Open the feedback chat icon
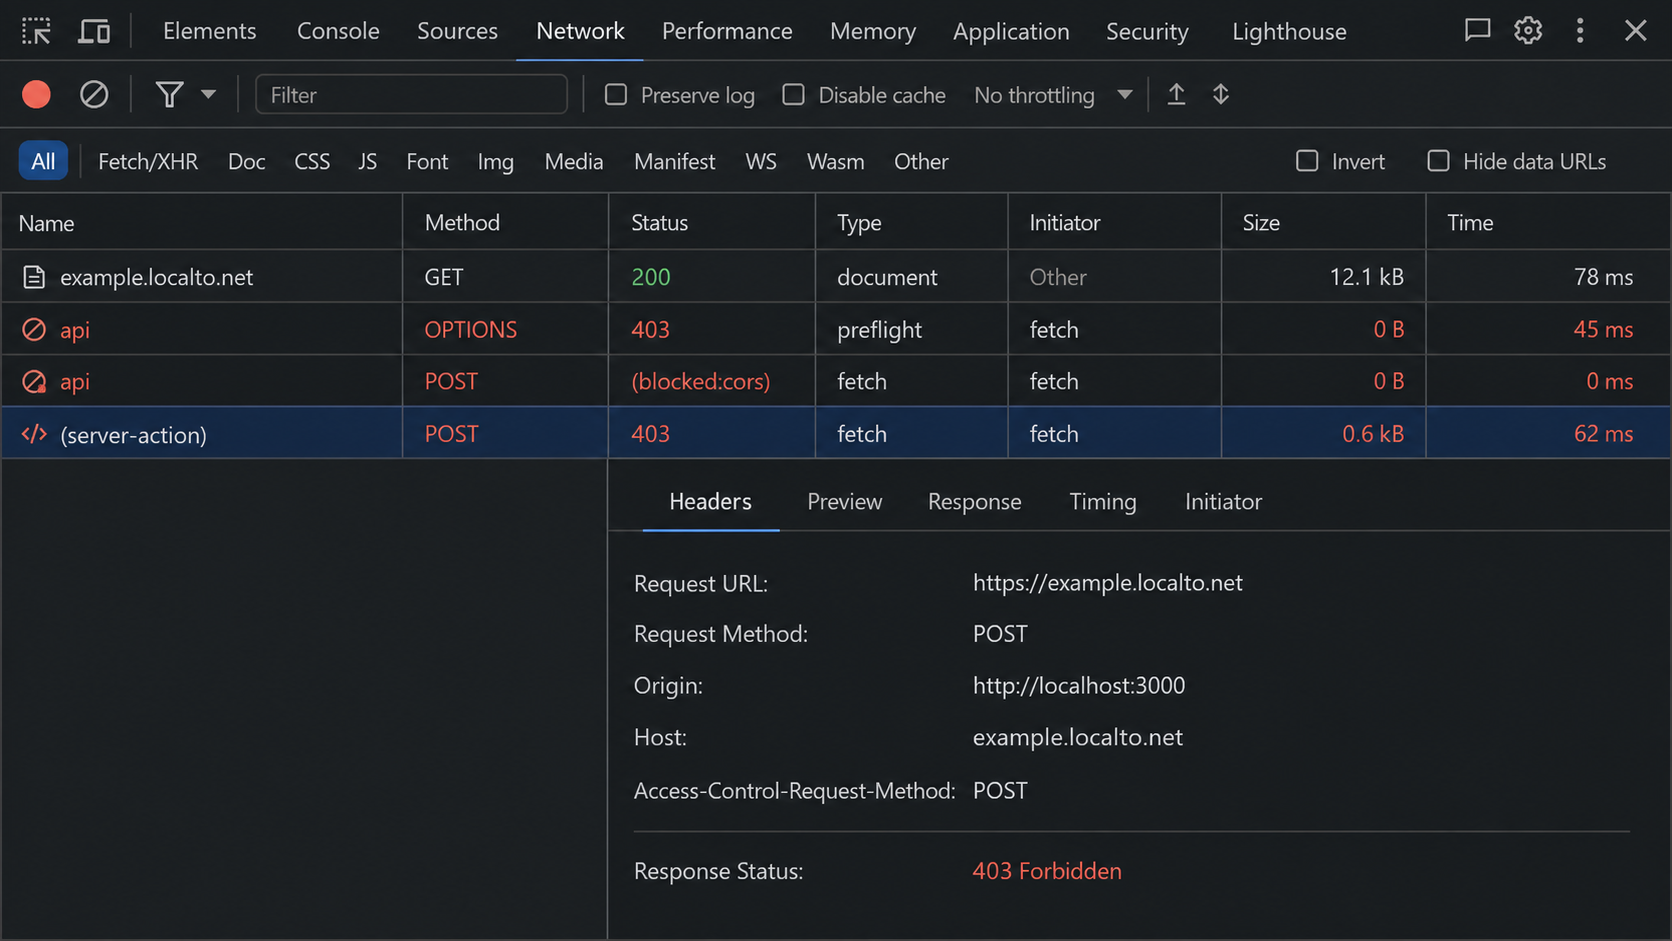This screenshot has height=941, width=1672. (1477, 31)
